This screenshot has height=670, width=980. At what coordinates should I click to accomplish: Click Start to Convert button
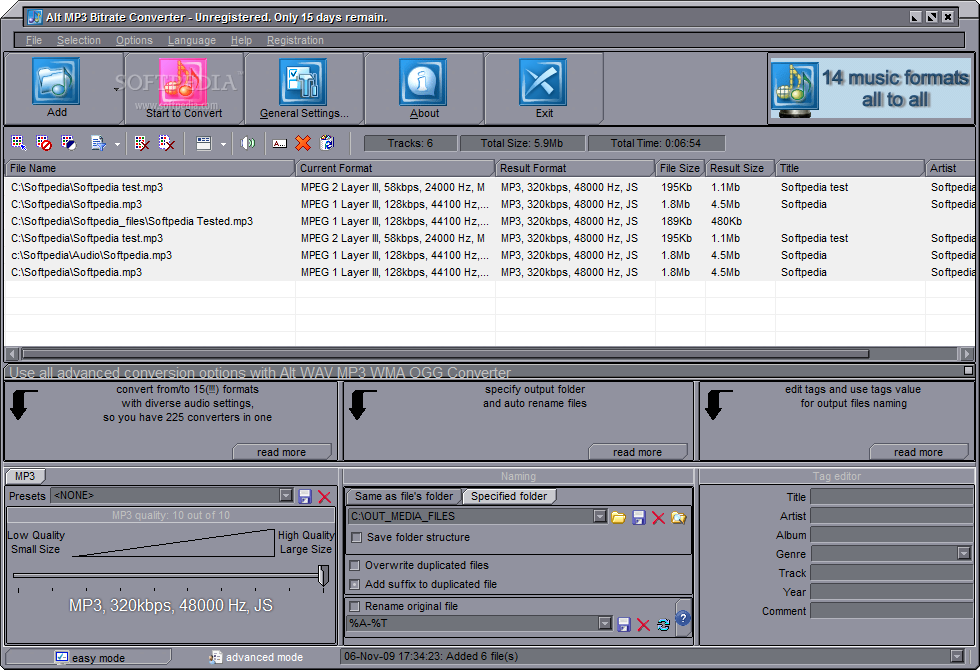[184, 88]
